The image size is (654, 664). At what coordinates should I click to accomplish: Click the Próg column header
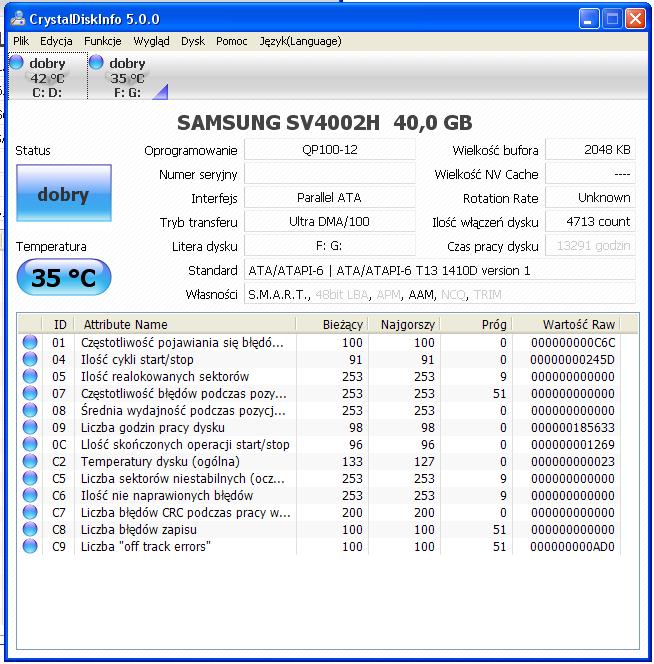tap(476, 324)
